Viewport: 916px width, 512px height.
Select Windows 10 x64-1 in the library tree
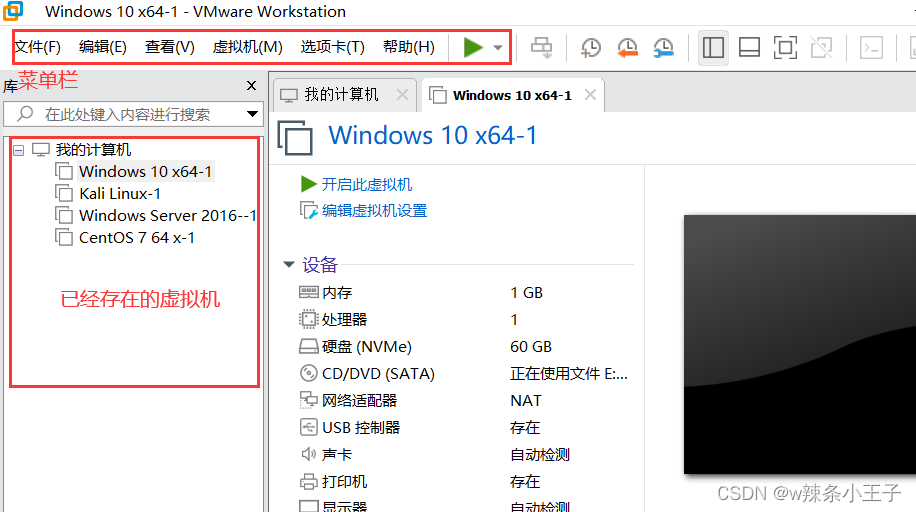tap(145, 172)
